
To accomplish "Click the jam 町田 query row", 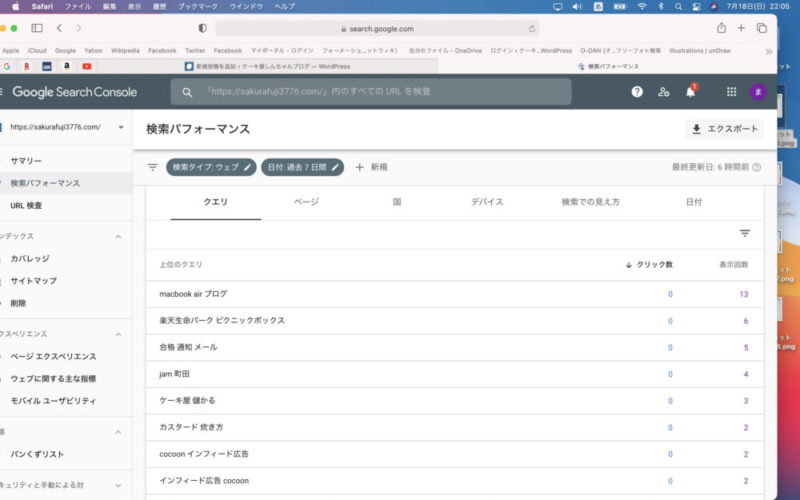I will (x=455, y=374).
